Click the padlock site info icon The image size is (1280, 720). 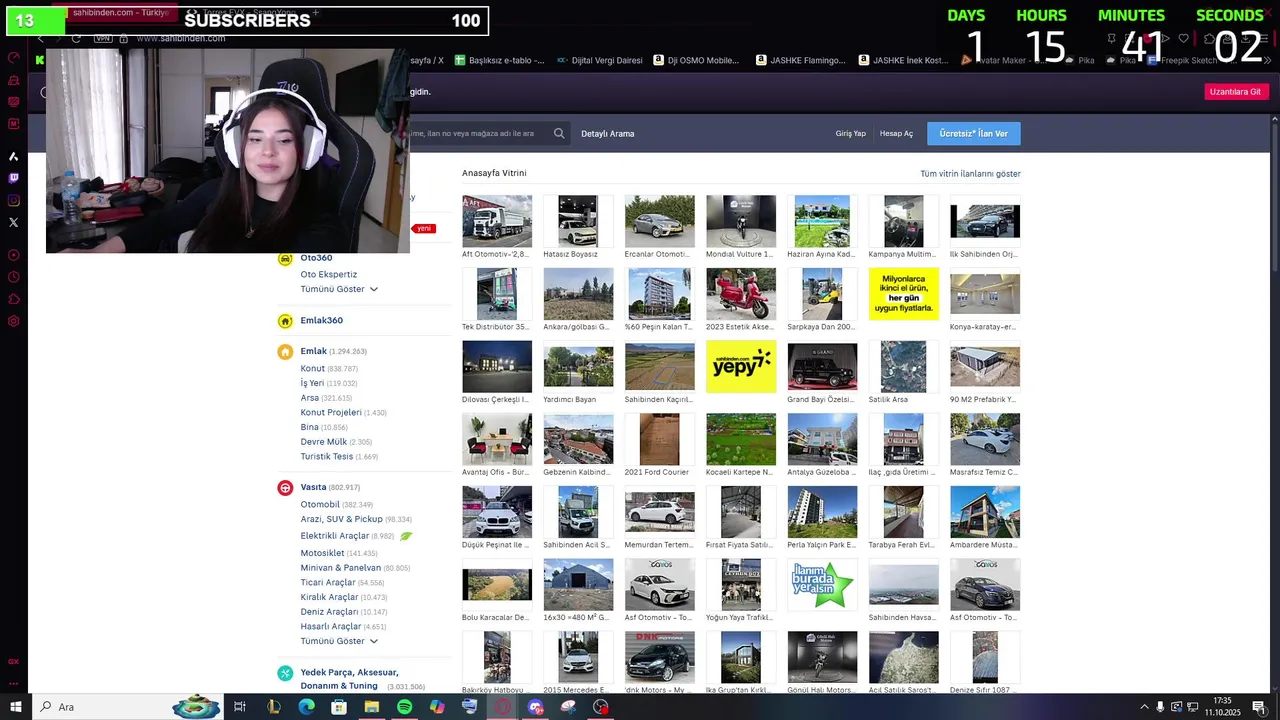point(123,38)
